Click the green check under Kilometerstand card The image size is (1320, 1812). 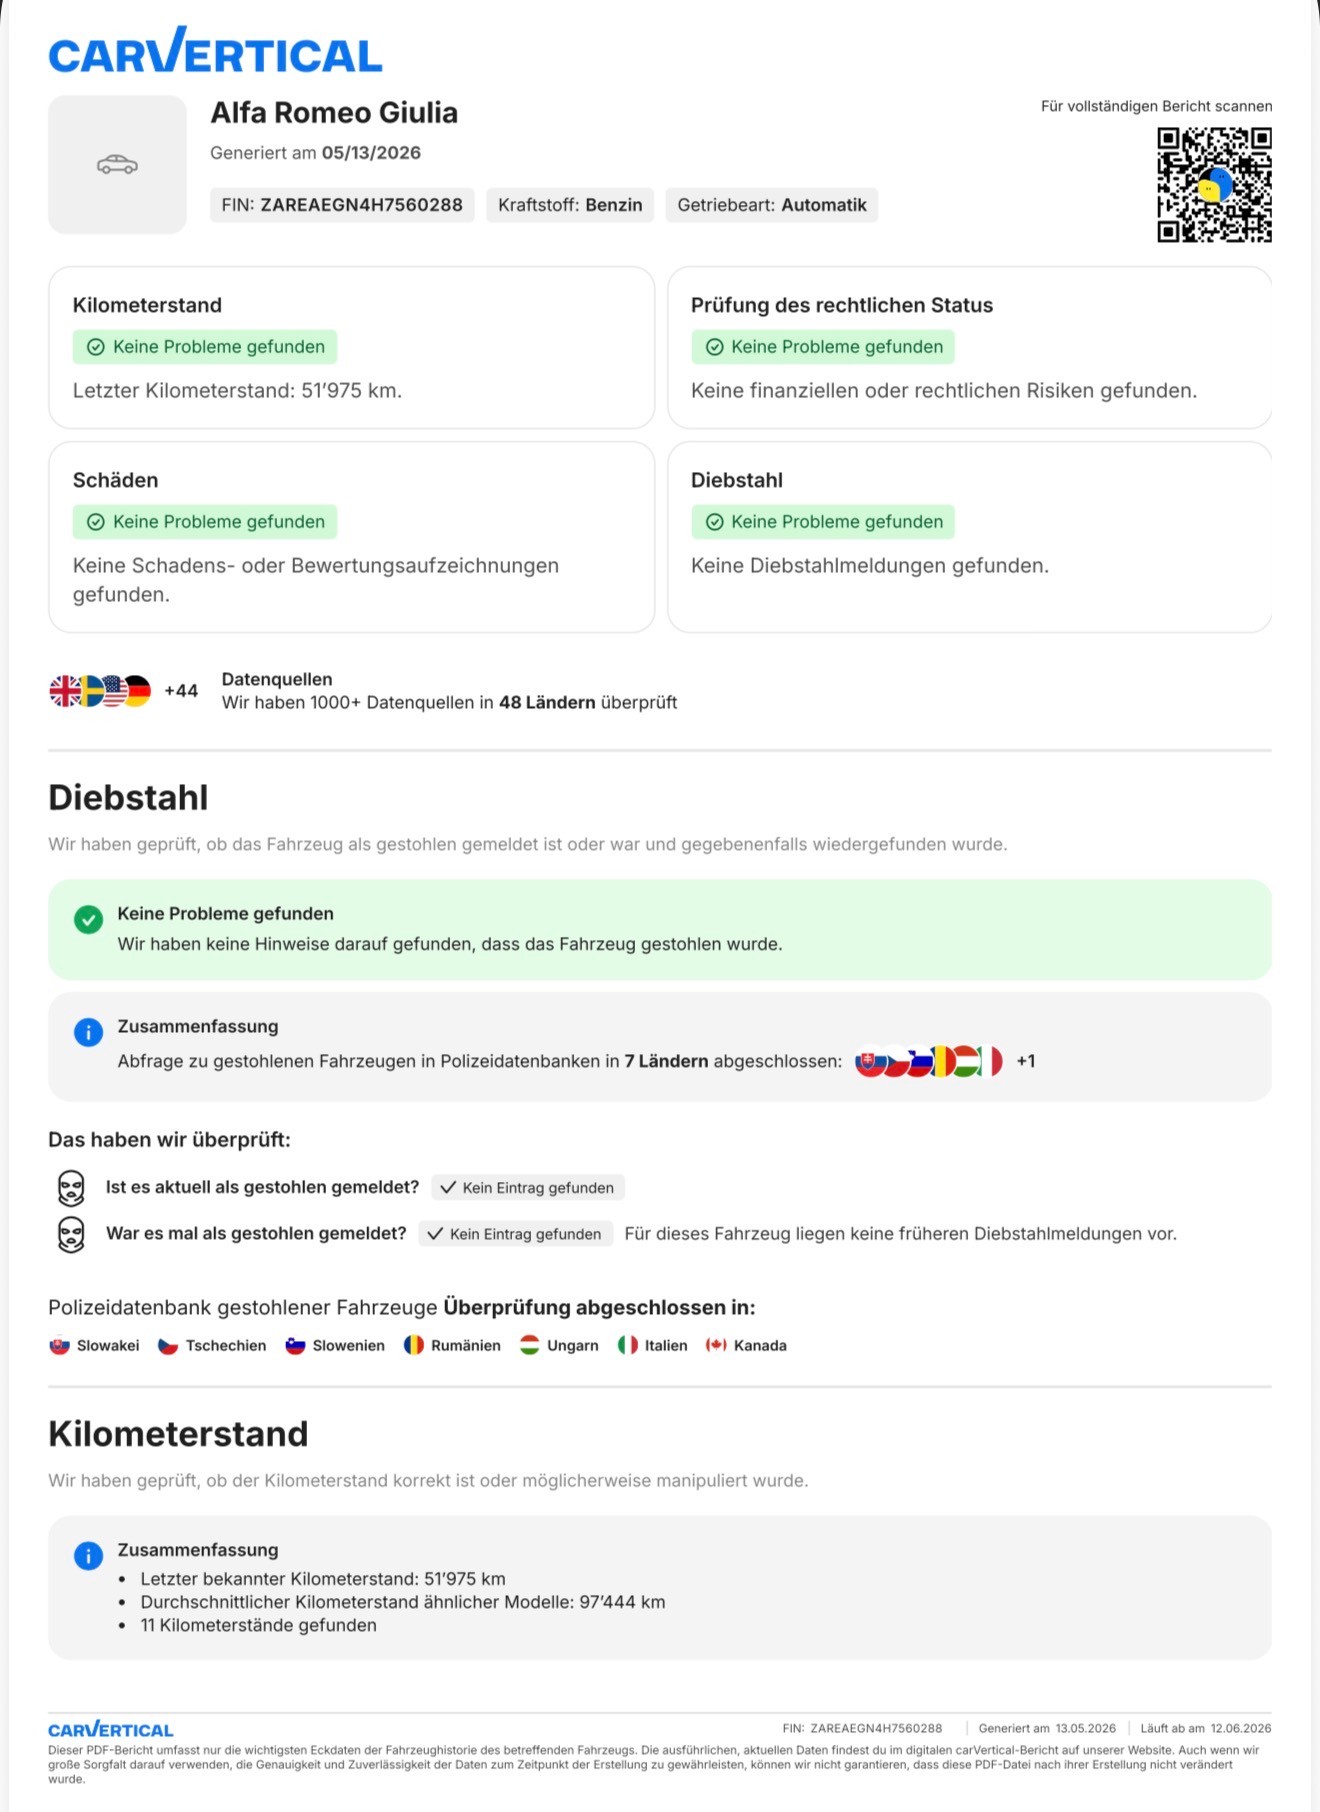tap(96, 347)
